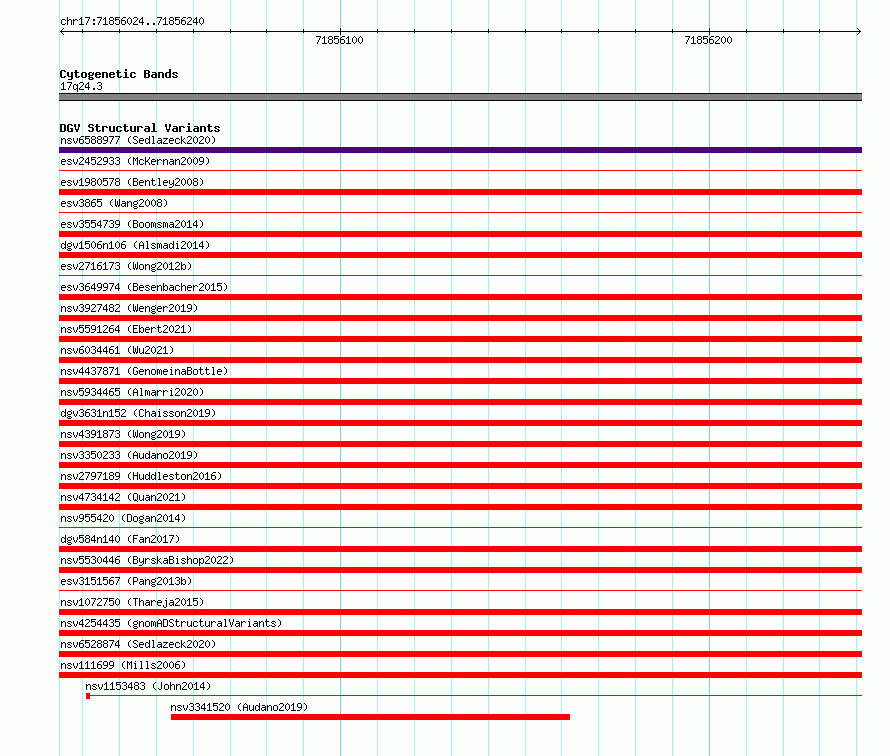Click the nsv111699 (Mills2006) label
The height and width of the screenshot is (756, 890).
click(123, 665)
